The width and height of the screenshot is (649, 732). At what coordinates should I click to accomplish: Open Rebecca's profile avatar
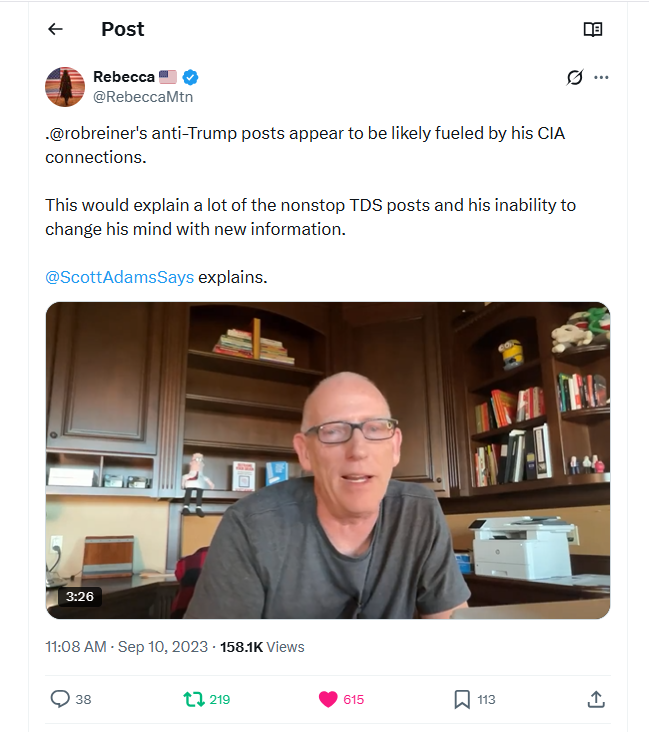point(65,87)
